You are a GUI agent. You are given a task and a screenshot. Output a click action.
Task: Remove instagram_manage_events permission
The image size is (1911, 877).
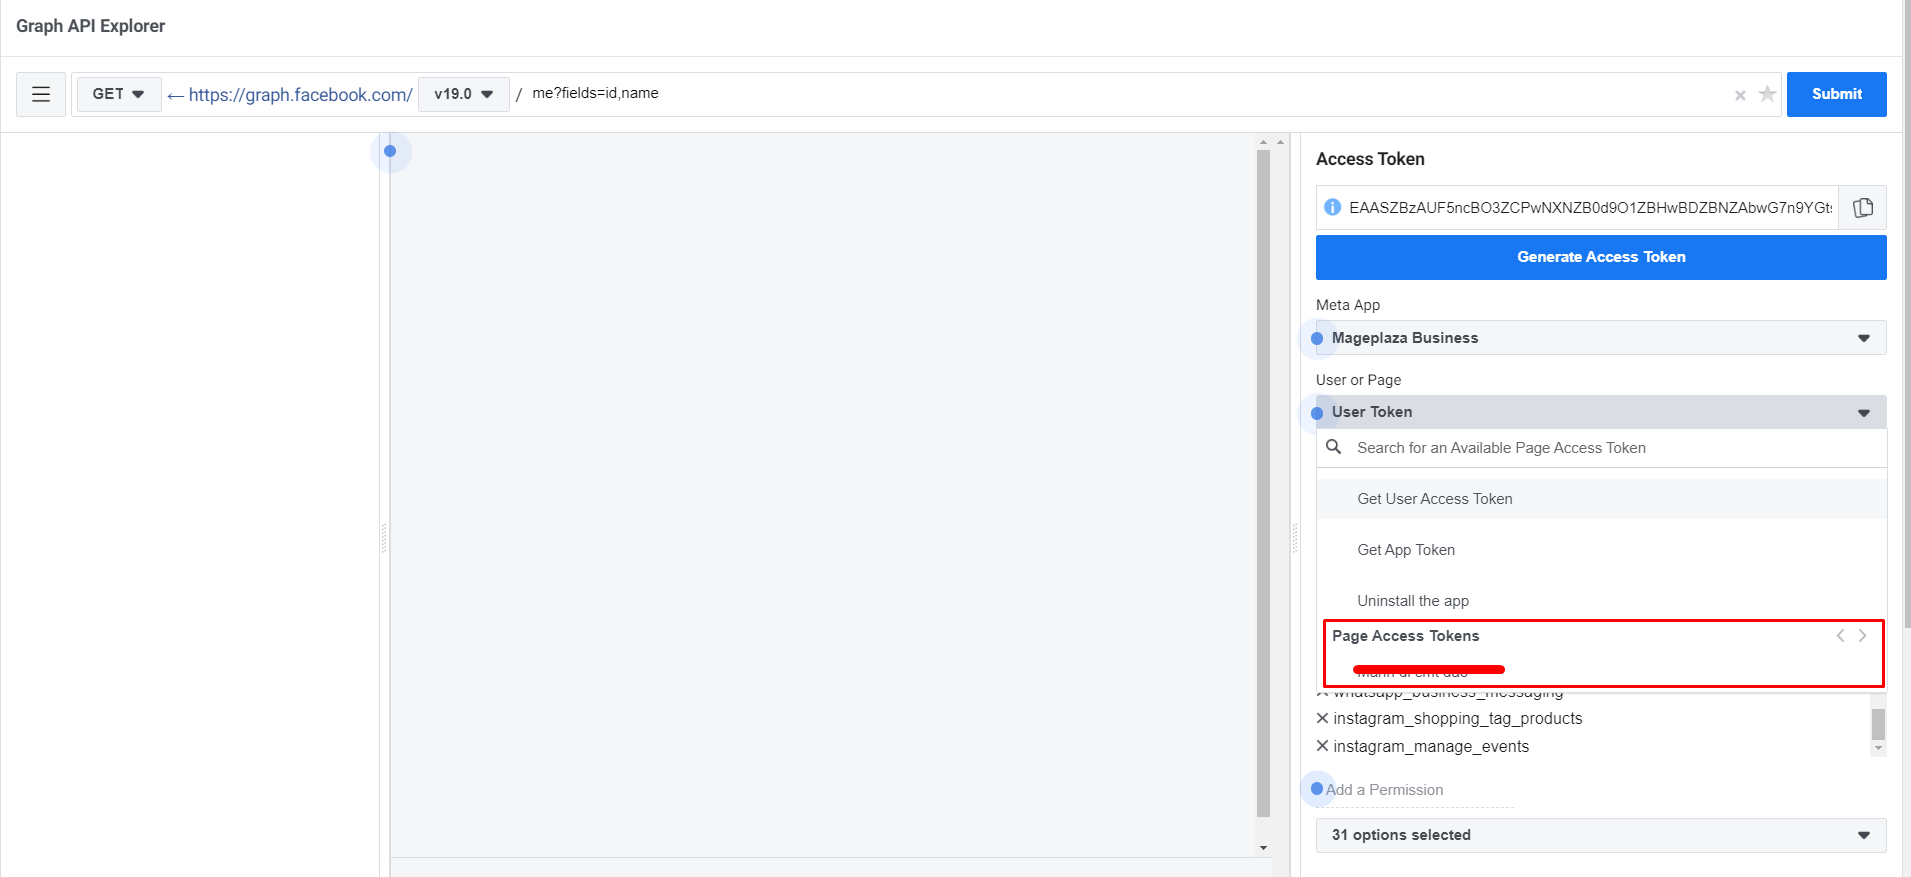point(1322,746)
